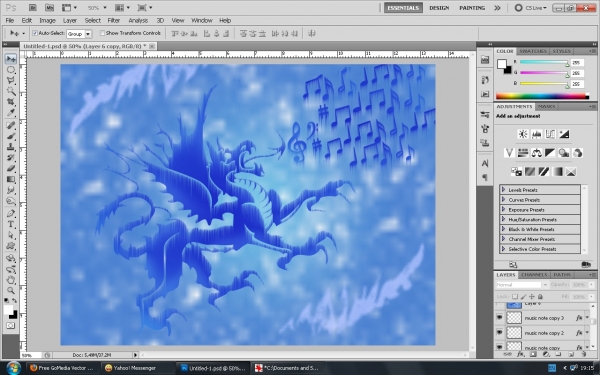Open the layer blend mode Normal dropdown
Image resolution: width=600 pixels, height=375 pixels.
click(522, 285)
